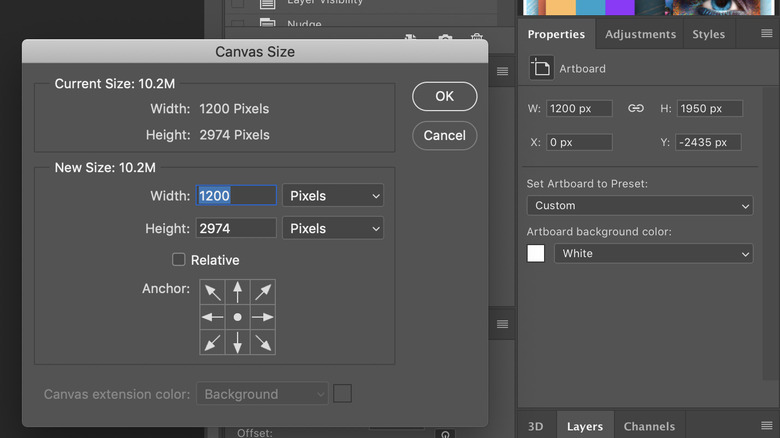
Task: Switch to the Channels tab
Action: 649,426
